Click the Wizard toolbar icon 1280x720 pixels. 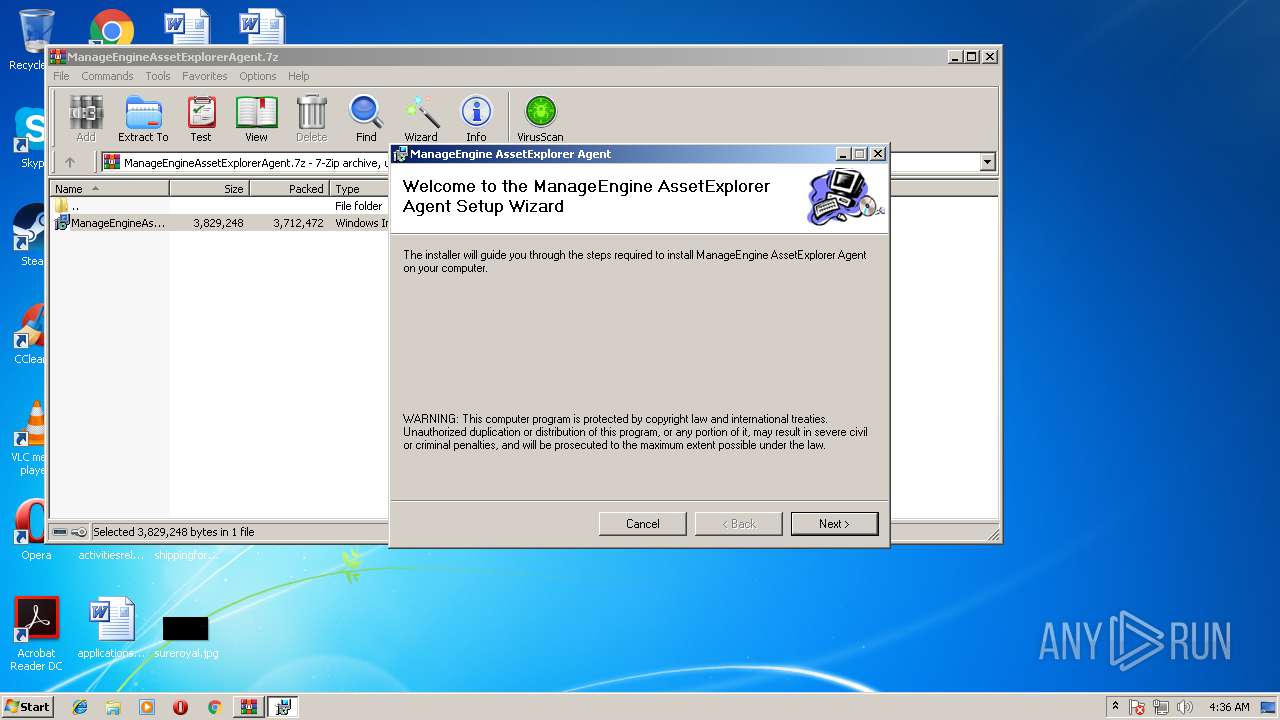coord(421,119)
